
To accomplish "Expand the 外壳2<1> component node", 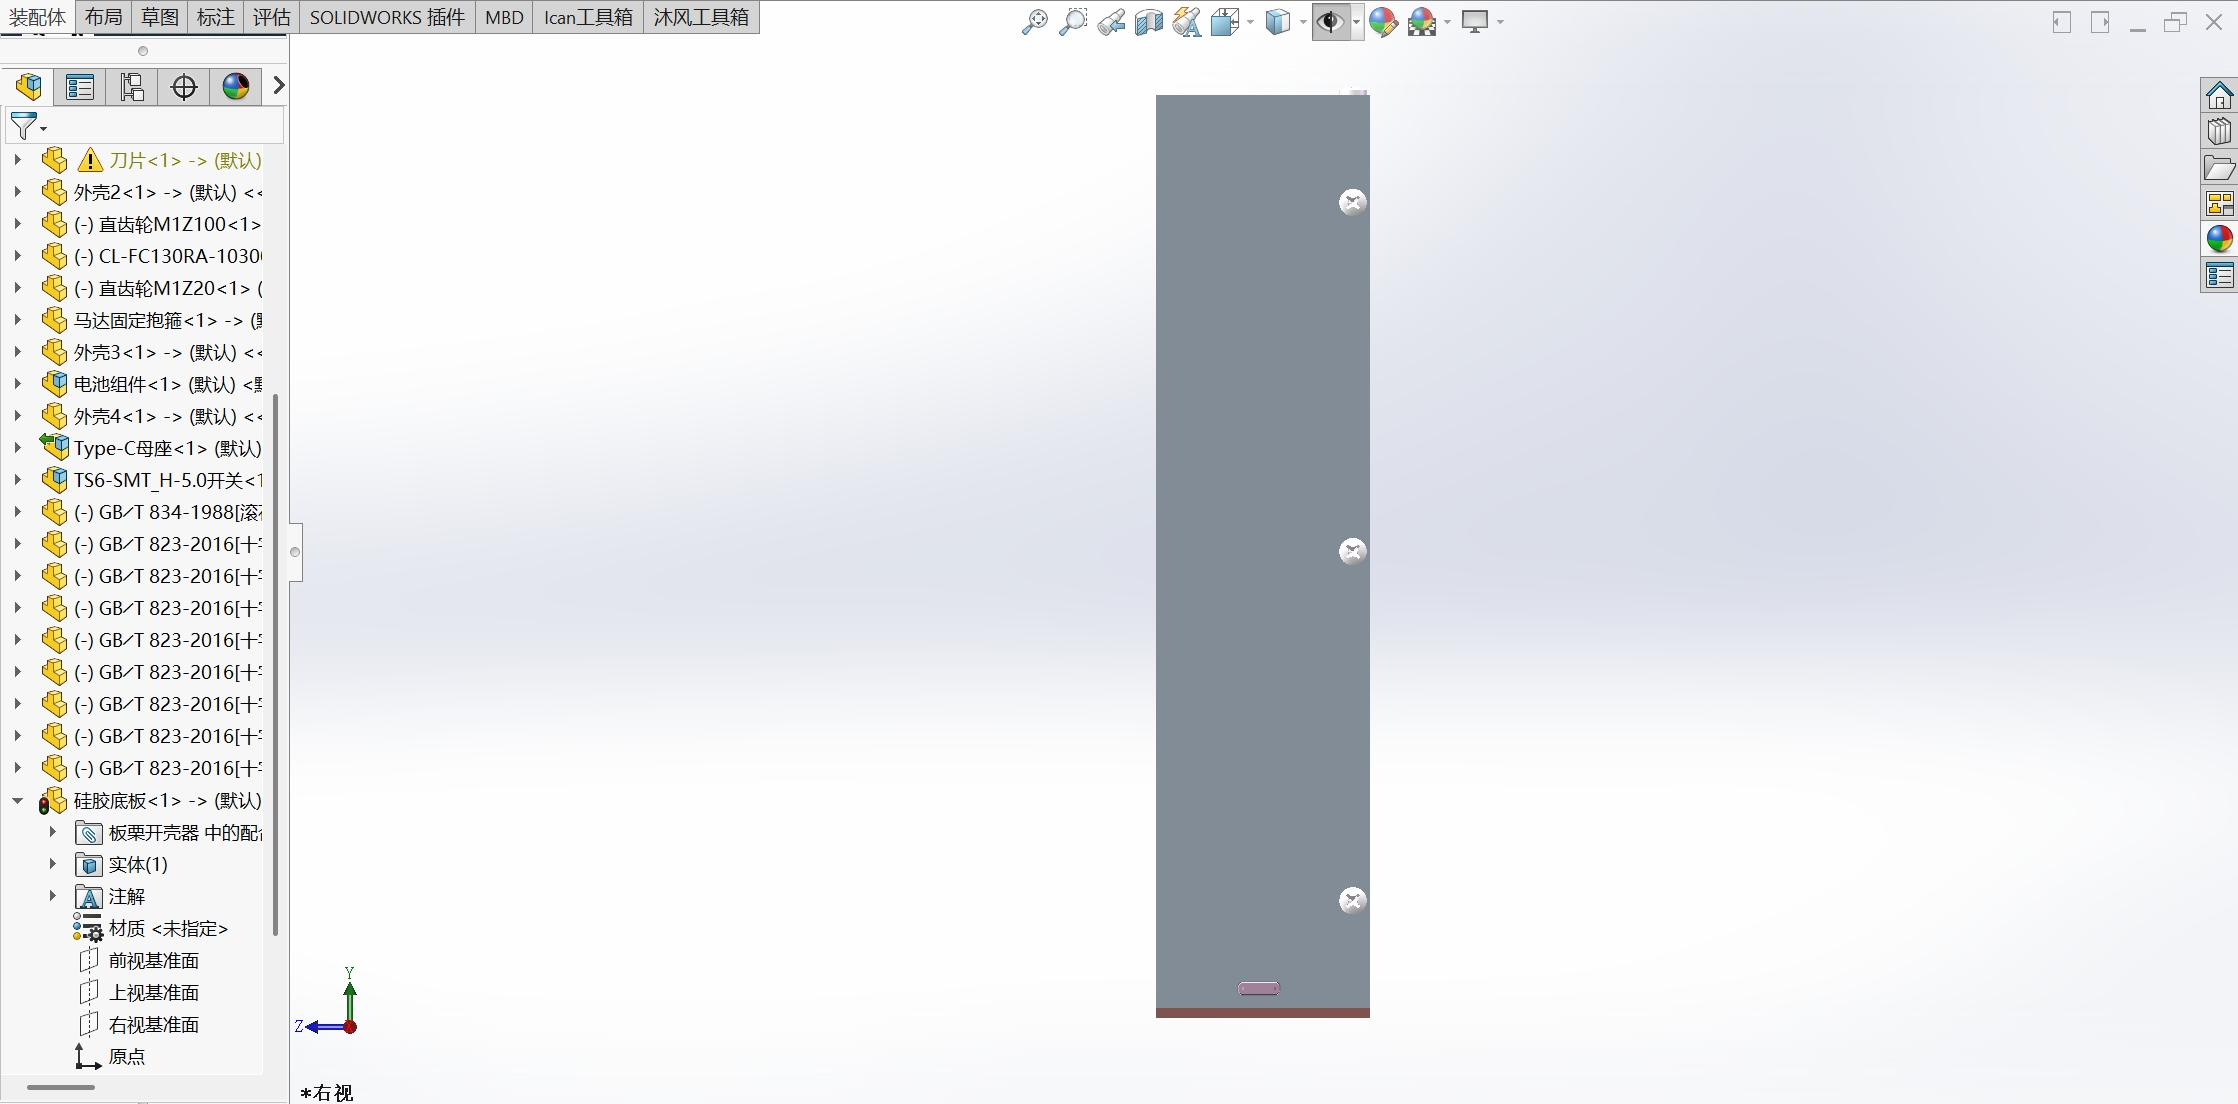I will pyautogui.click(x=17, y=192).
